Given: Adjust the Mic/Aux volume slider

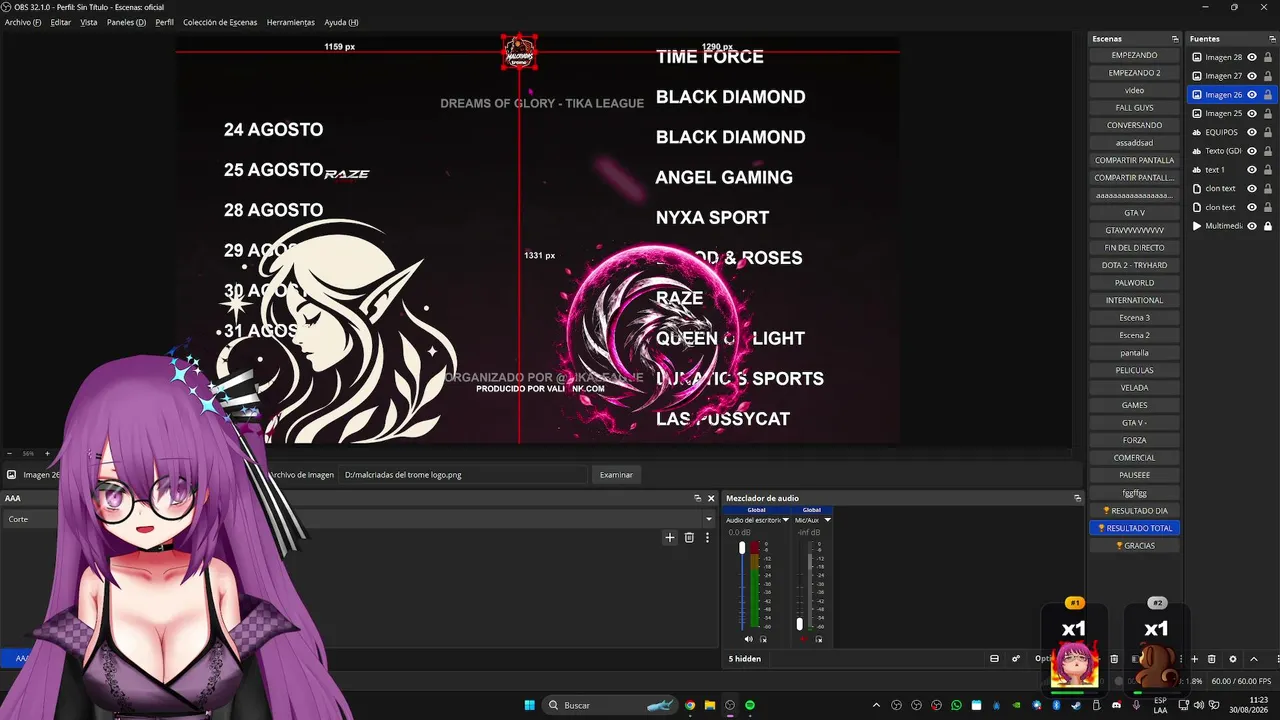Looking at the screenshot, I should (x=799, y=624).
